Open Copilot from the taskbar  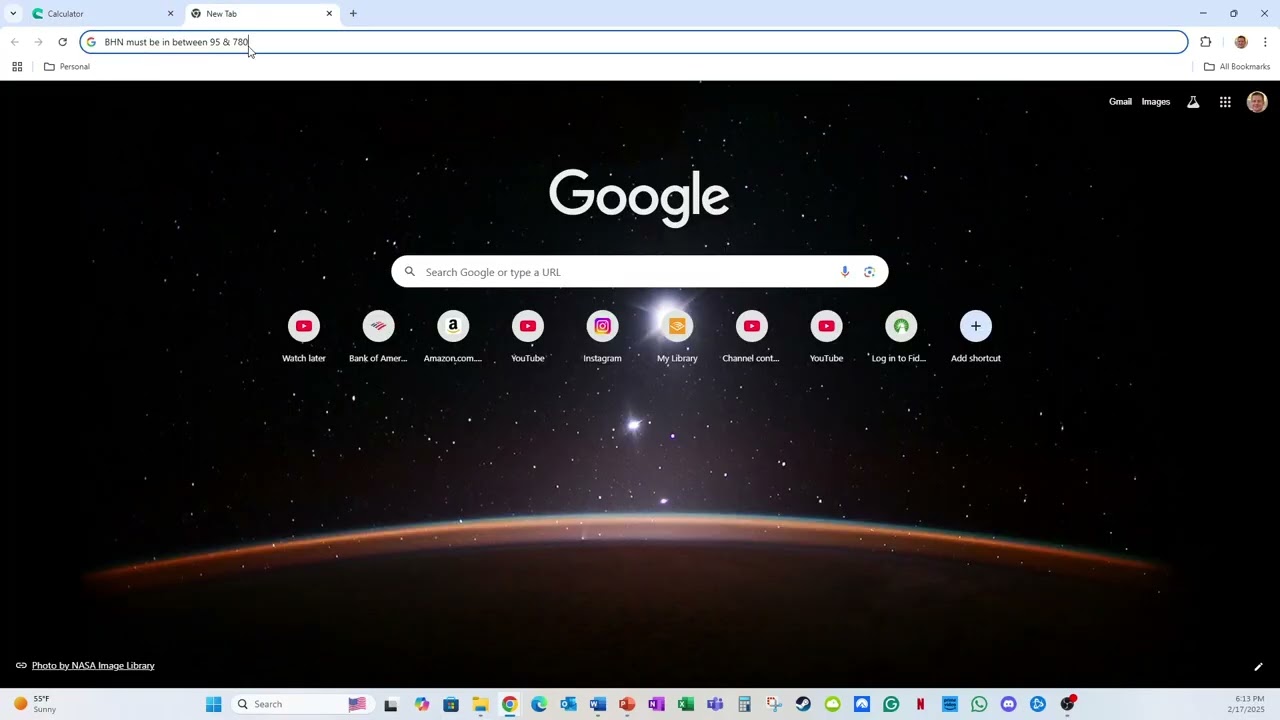[422, 704]
